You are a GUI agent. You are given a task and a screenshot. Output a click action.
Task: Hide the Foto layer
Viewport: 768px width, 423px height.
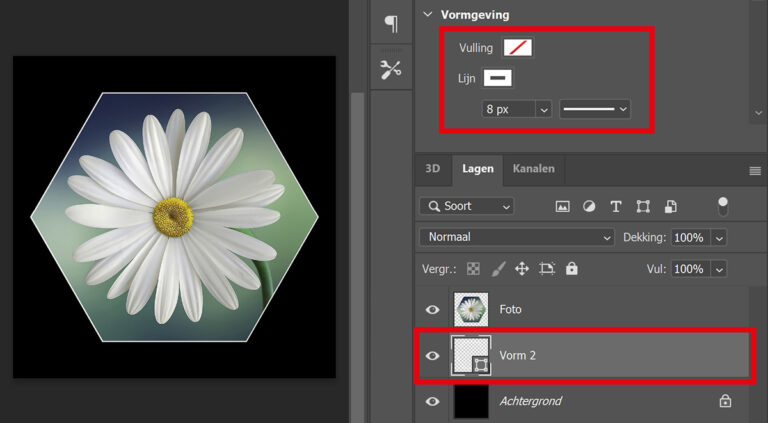coord(432,310)
